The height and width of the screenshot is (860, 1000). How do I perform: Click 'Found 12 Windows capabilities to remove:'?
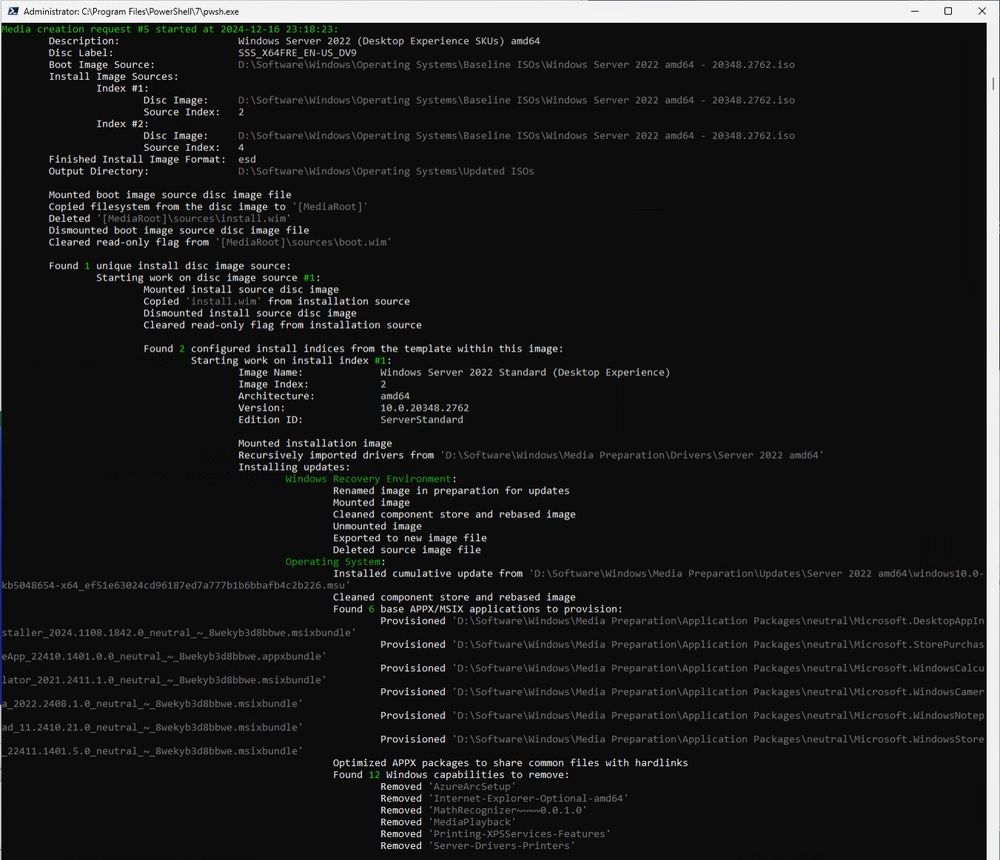tap(451, 775)
